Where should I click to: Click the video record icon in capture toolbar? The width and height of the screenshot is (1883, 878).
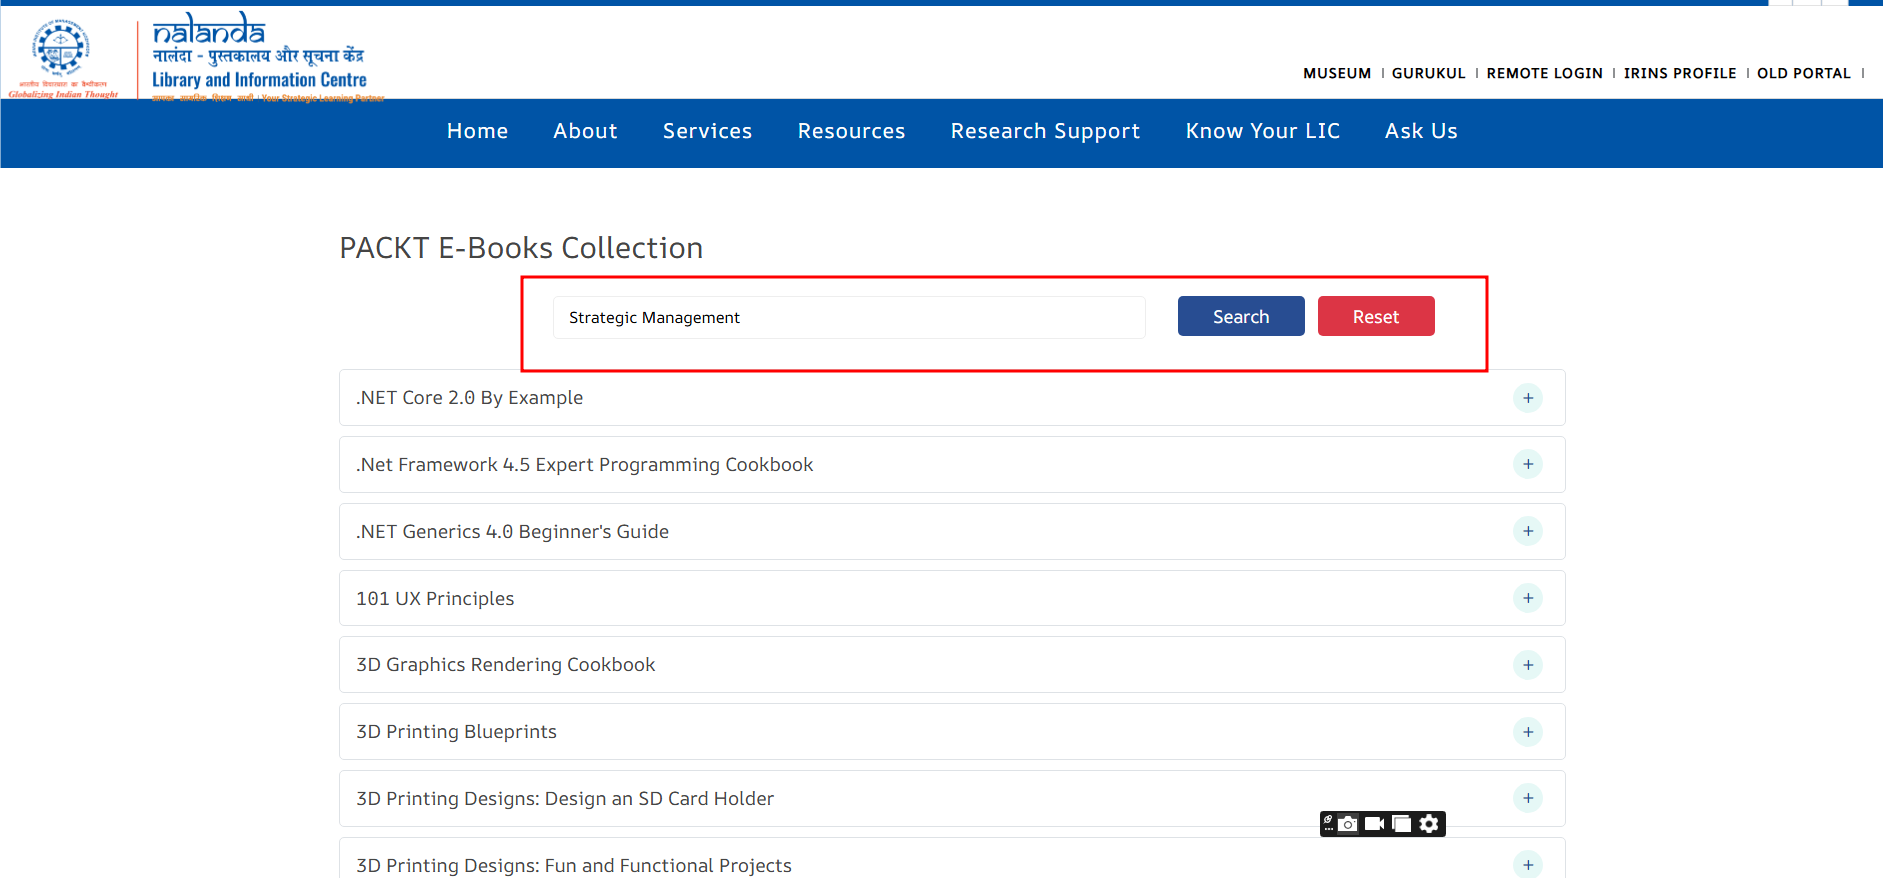[1375, 824]
